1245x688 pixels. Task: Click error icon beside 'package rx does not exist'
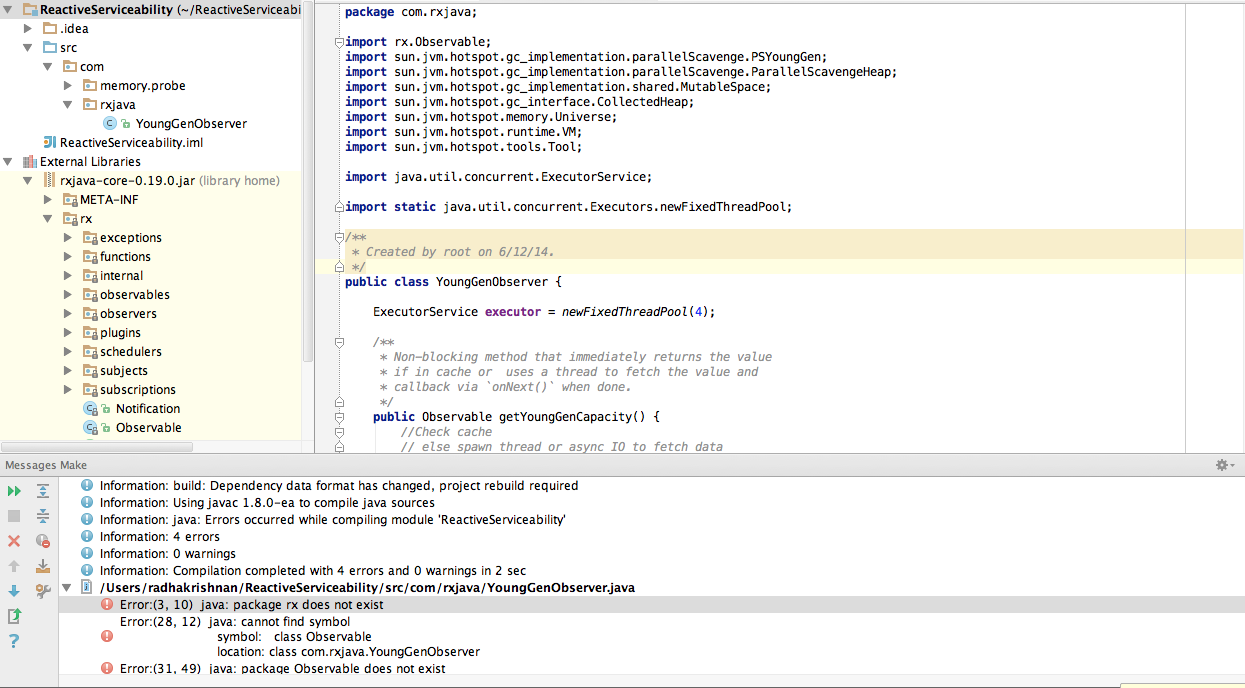(x=107, y=605)
